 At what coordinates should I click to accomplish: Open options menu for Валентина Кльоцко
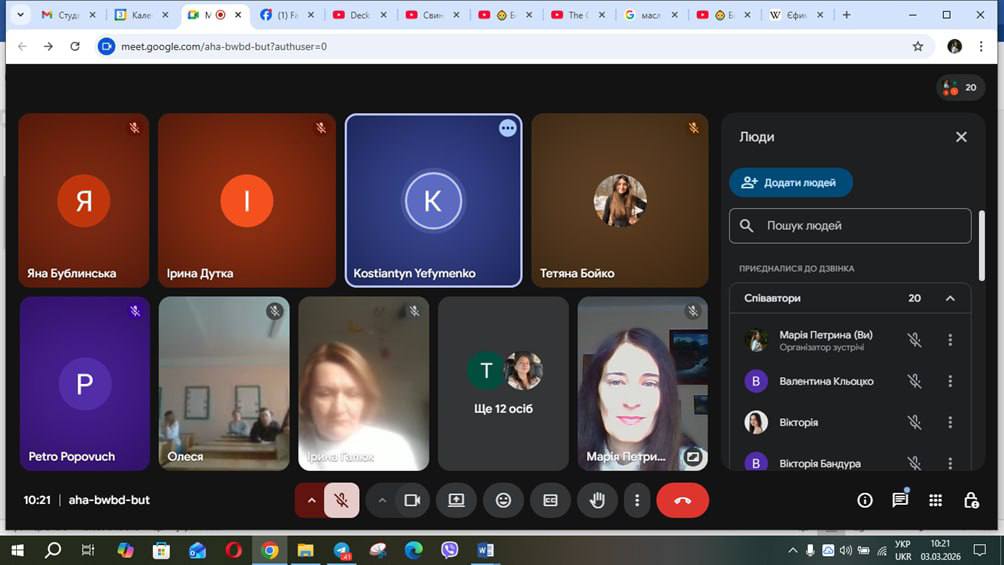point(950,381)
